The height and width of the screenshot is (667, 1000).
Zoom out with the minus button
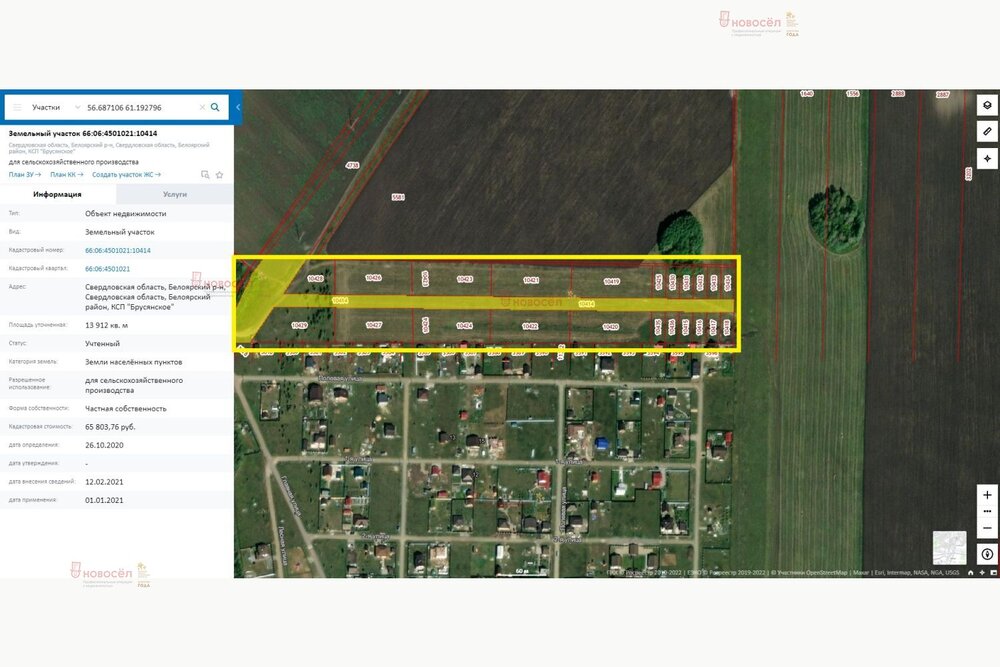[x=987, y=528]
